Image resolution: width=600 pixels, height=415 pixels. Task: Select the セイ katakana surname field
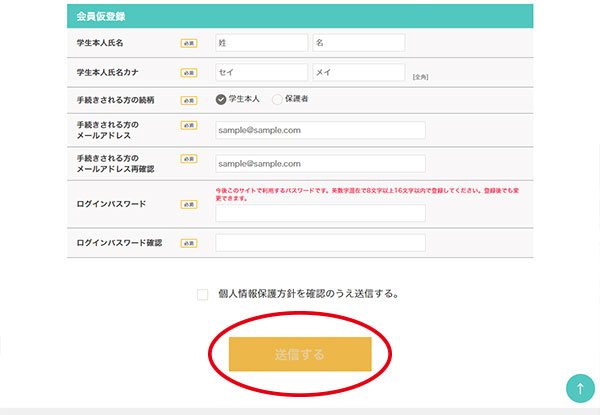coord(261,72)
